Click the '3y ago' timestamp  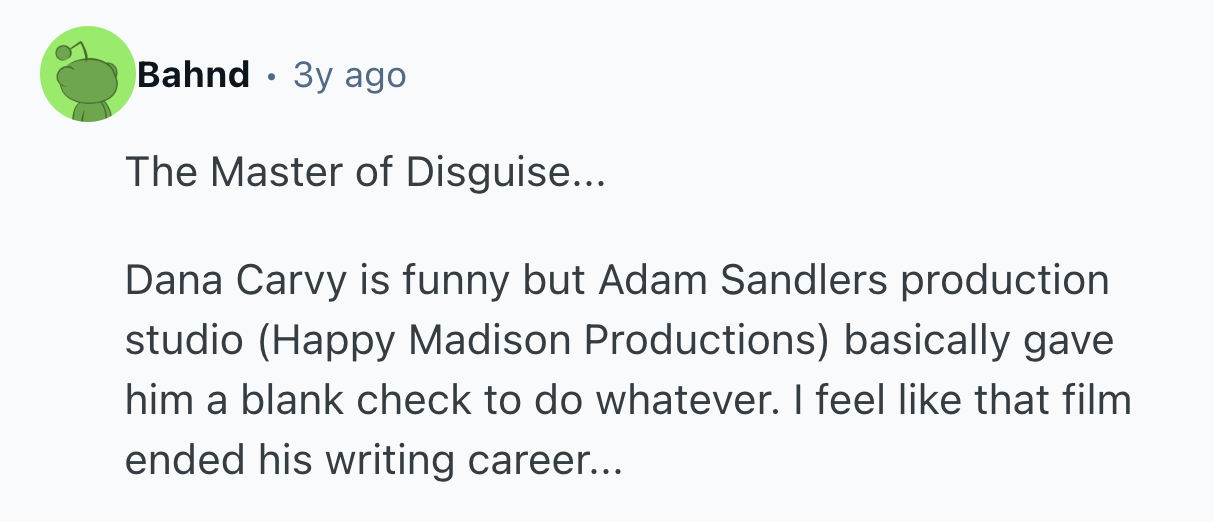coord(349,75)
